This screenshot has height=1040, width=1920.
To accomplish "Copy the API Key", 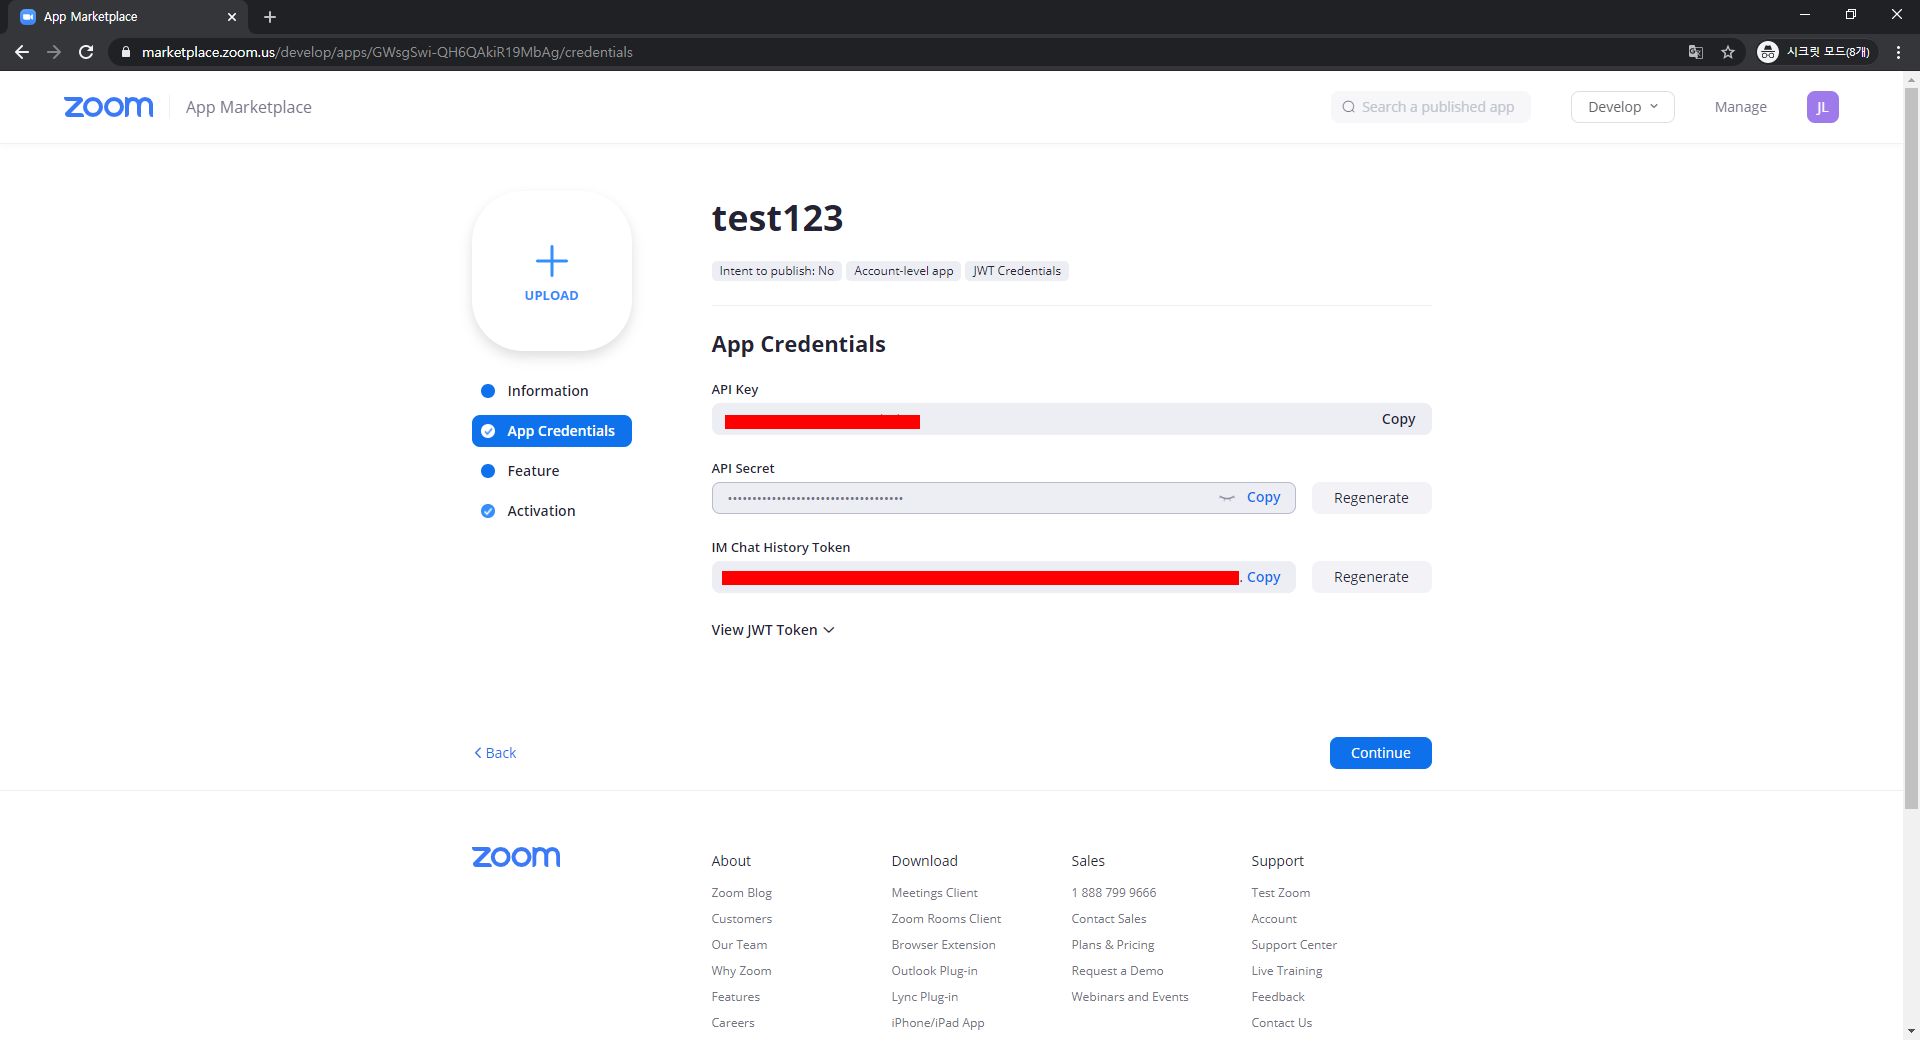I will (x=1398, y=419).
